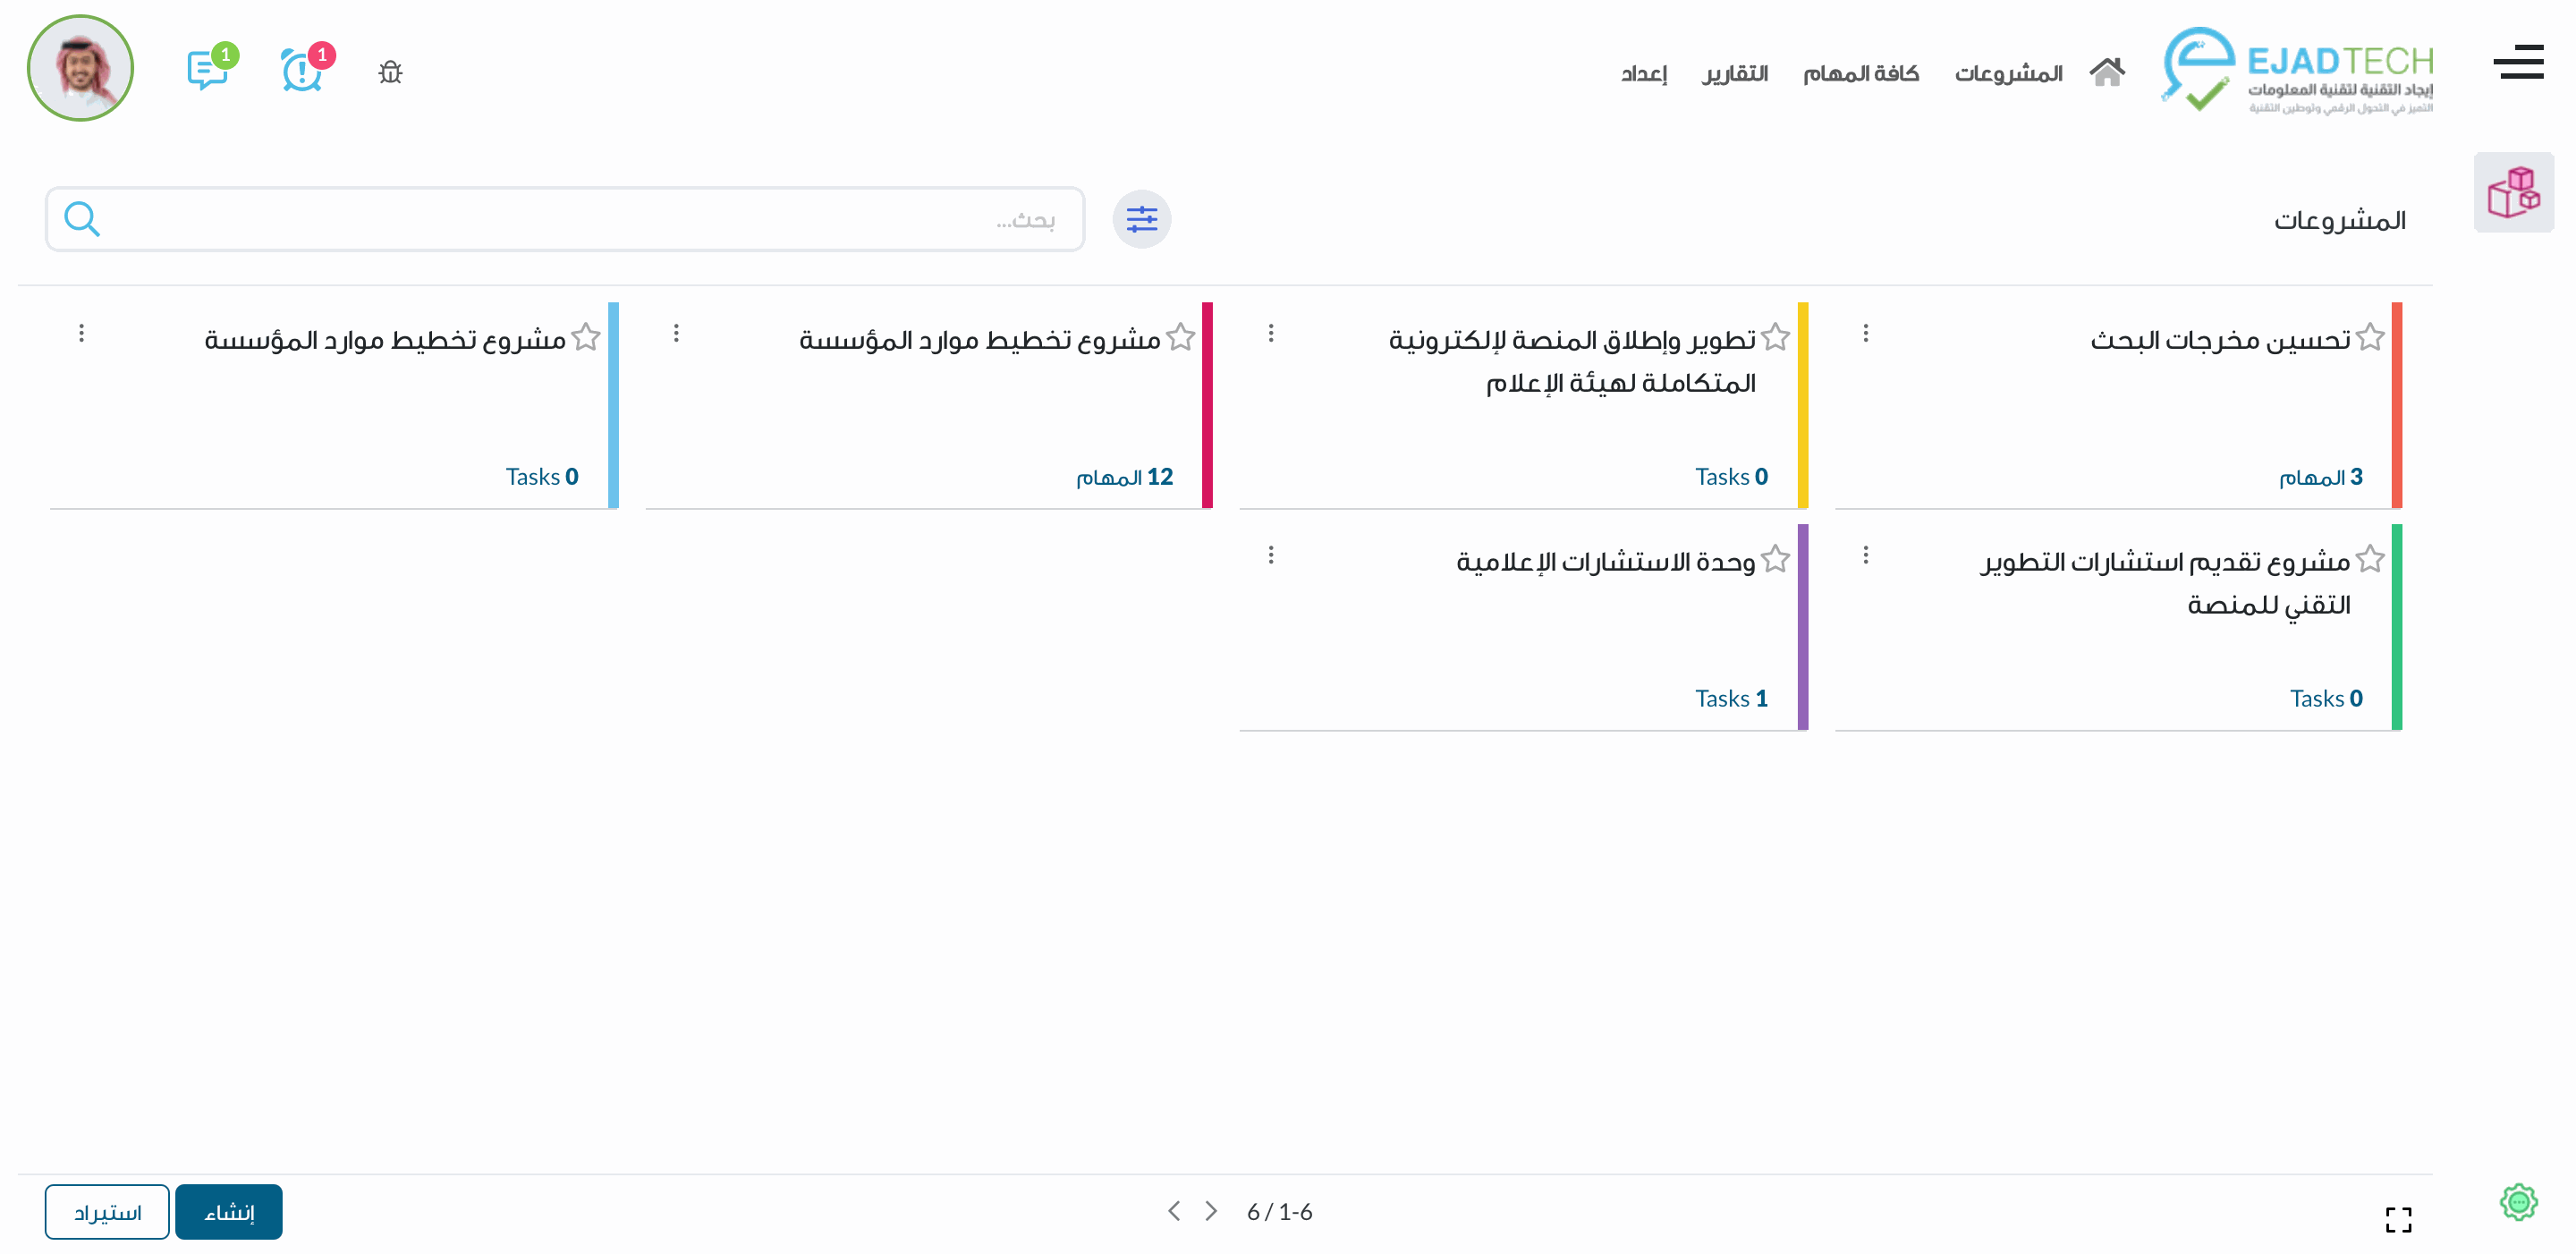Image resolution: width=2576 pixels, height=1254 pixels.
Task: Click the إنشاء button
Action: point(228,1211)
